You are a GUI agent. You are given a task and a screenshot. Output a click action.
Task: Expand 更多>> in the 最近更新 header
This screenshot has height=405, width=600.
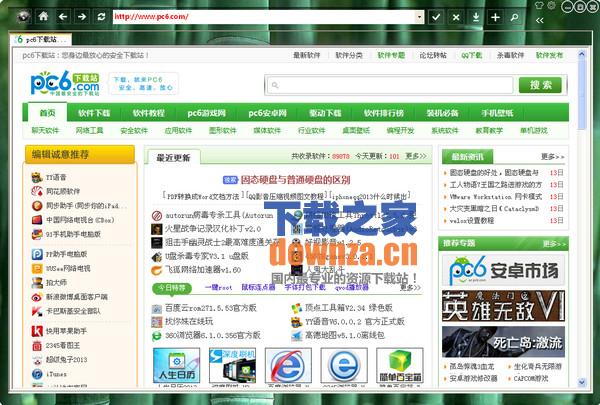click(x=416, y=156)
